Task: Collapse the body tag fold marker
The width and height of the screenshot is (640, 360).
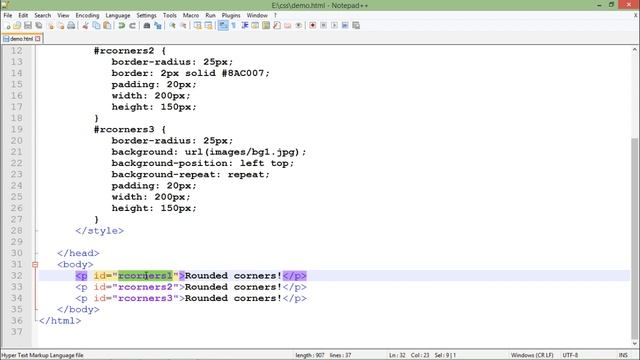Action: click(x=35, y=264)
